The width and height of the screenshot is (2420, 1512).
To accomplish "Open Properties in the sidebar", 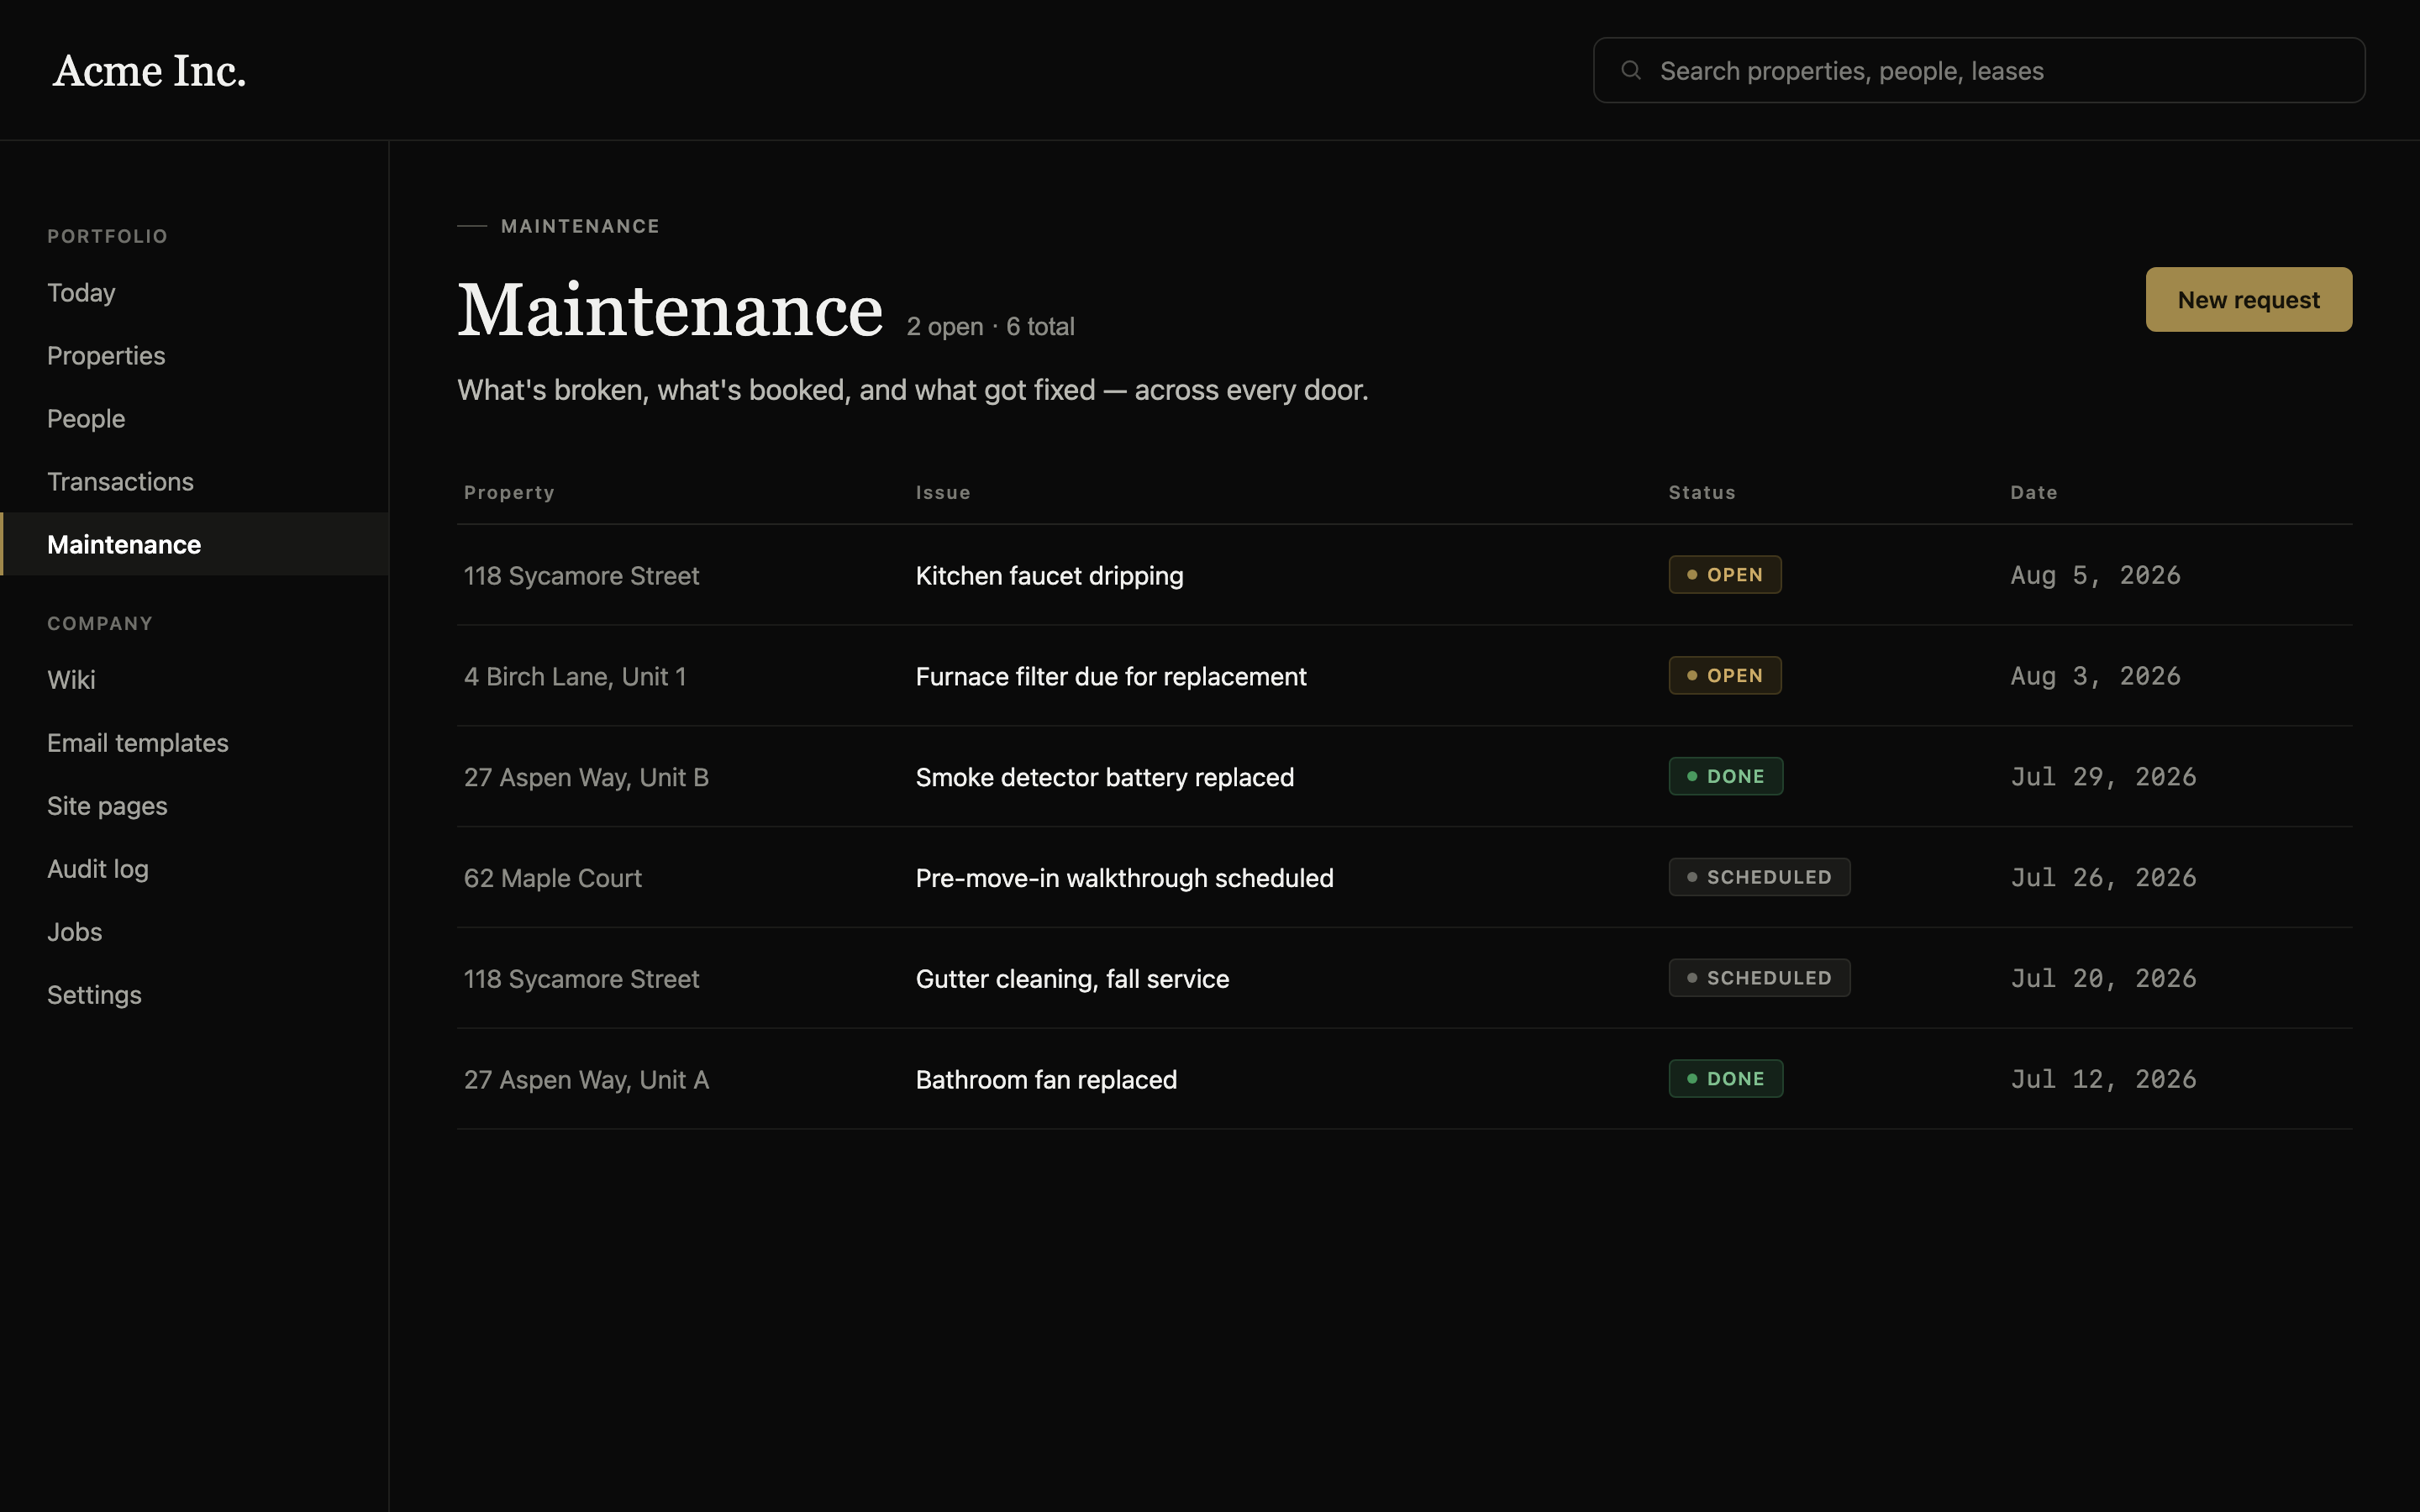I will coord(106,356).
